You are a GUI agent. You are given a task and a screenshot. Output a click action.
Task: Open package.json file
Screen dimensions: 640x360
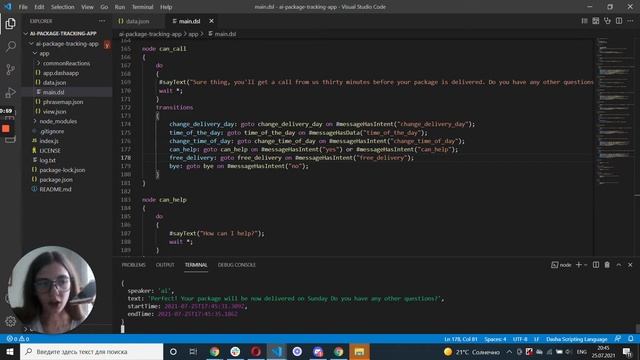tap(56, 180)
